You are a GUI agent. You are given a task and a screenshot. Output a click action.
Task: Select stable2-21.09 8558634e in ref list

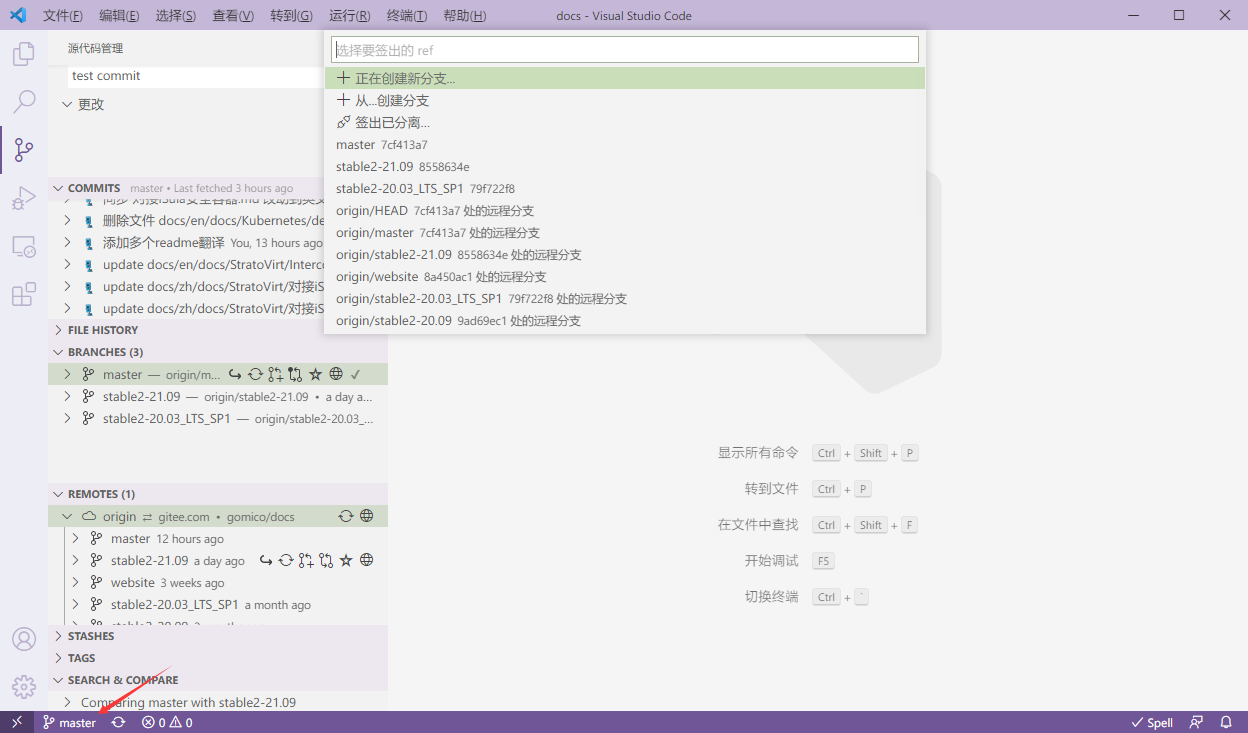[x=625, y=166]
